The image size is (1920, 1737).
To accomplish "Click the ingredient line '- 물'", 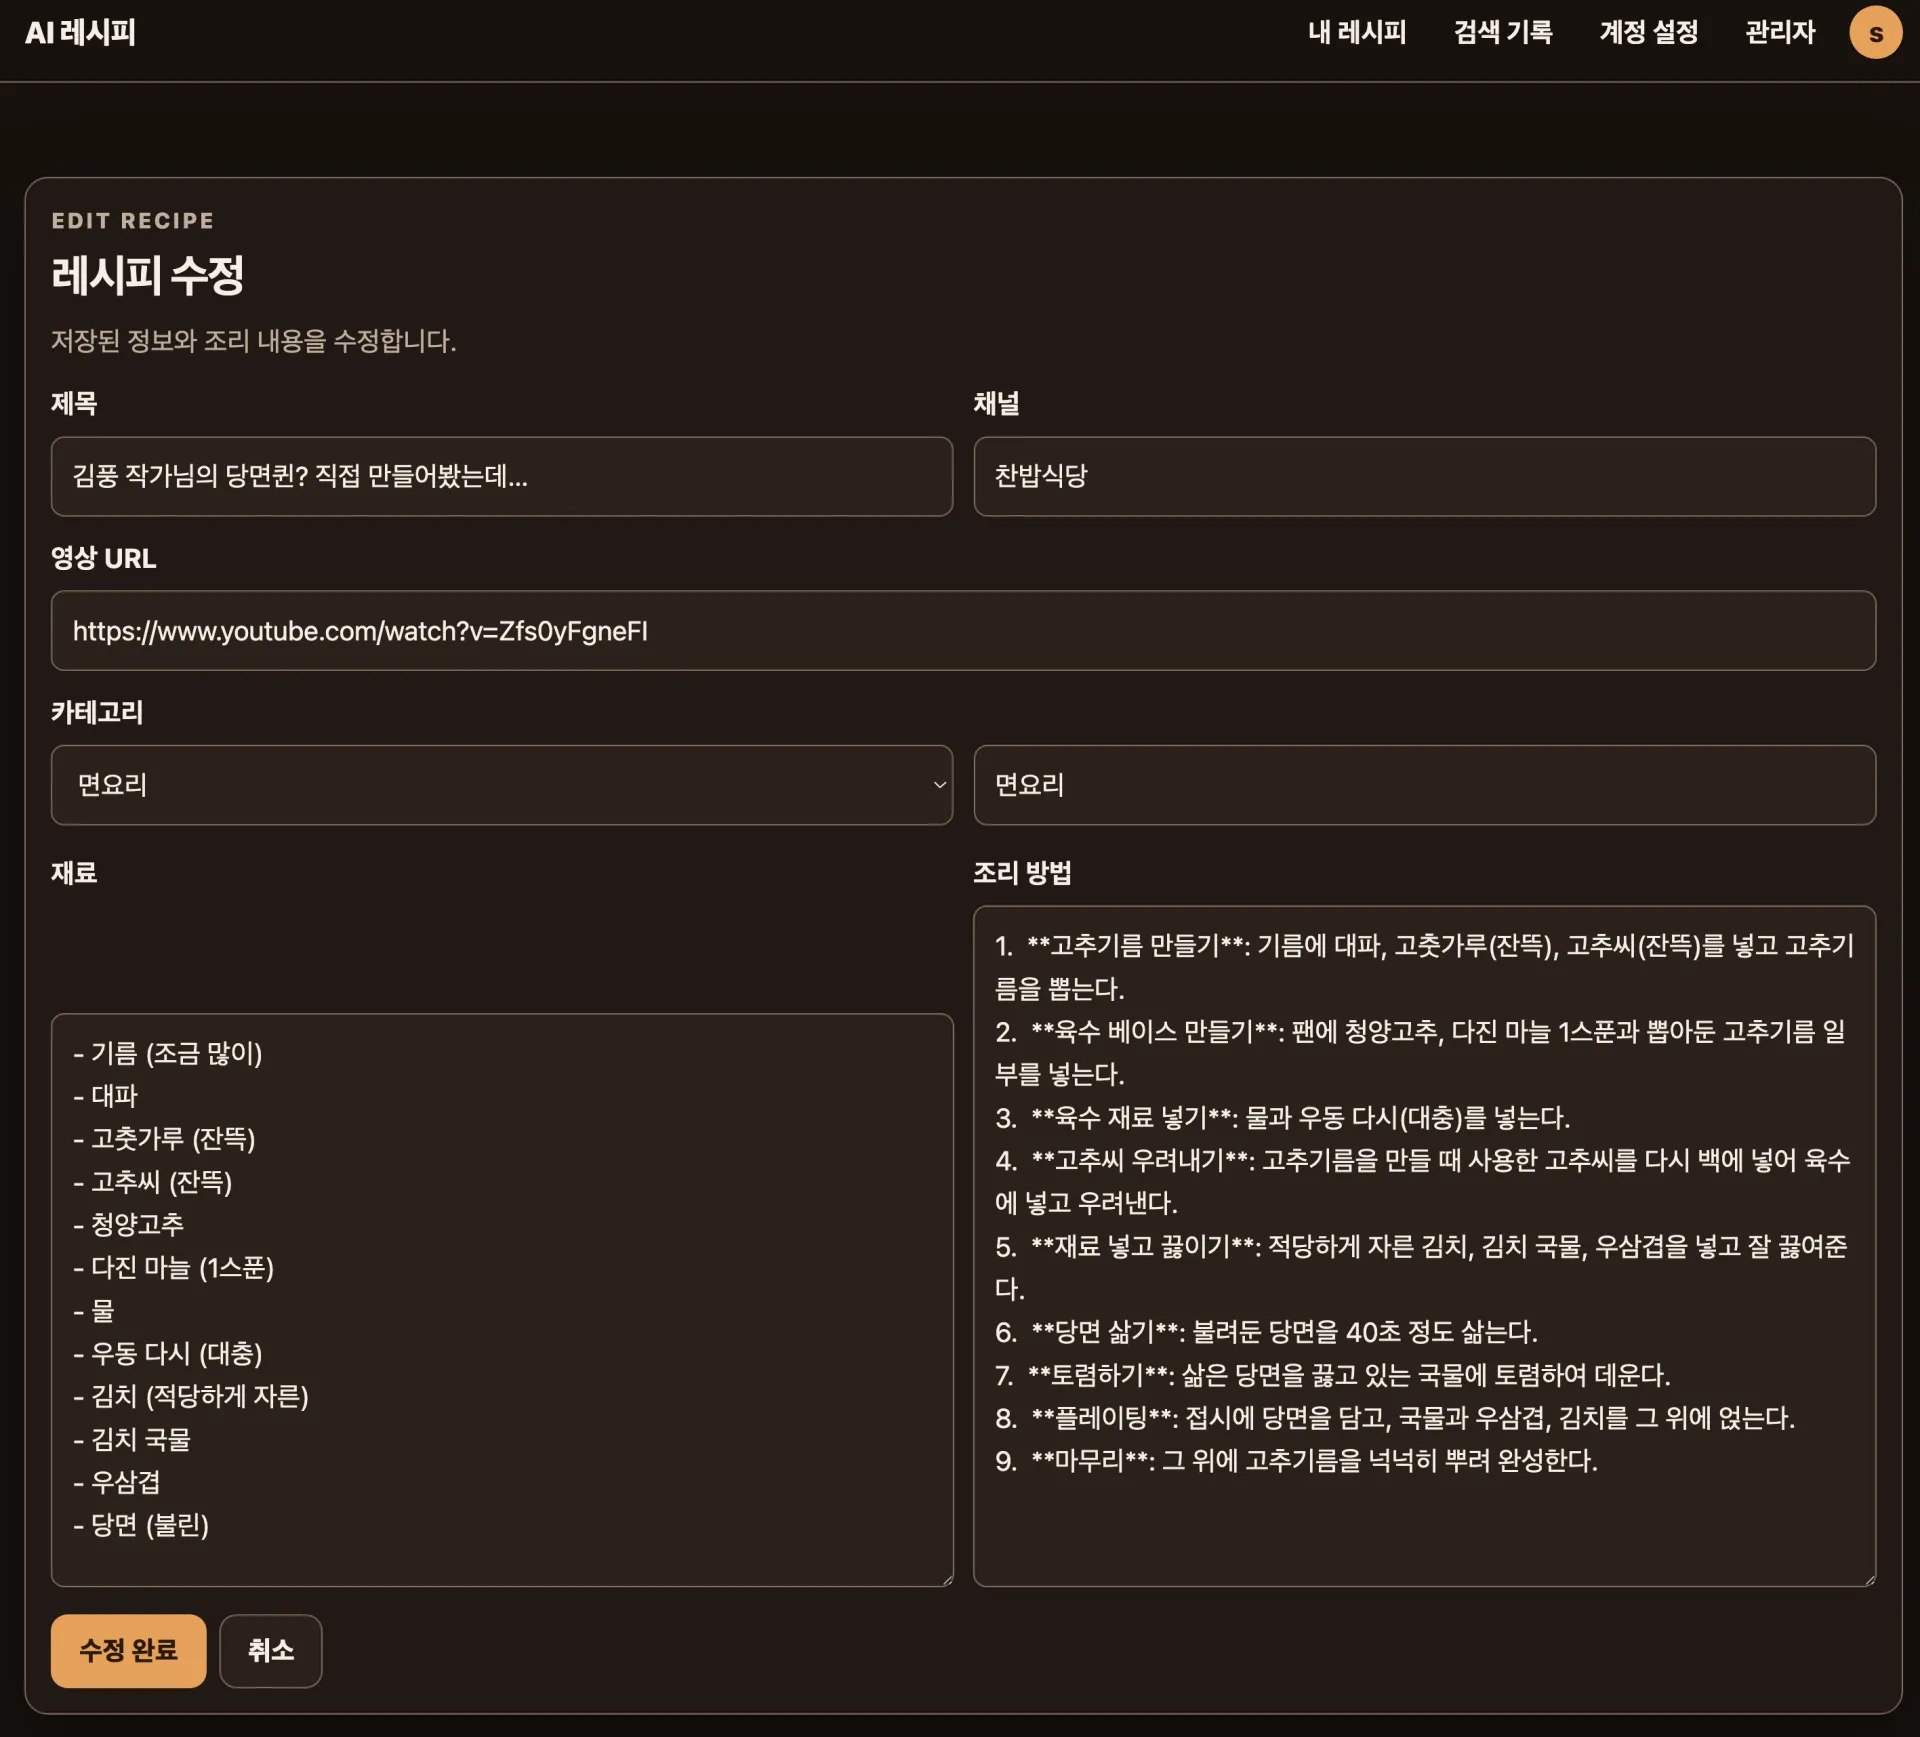I will (94, 1310).
